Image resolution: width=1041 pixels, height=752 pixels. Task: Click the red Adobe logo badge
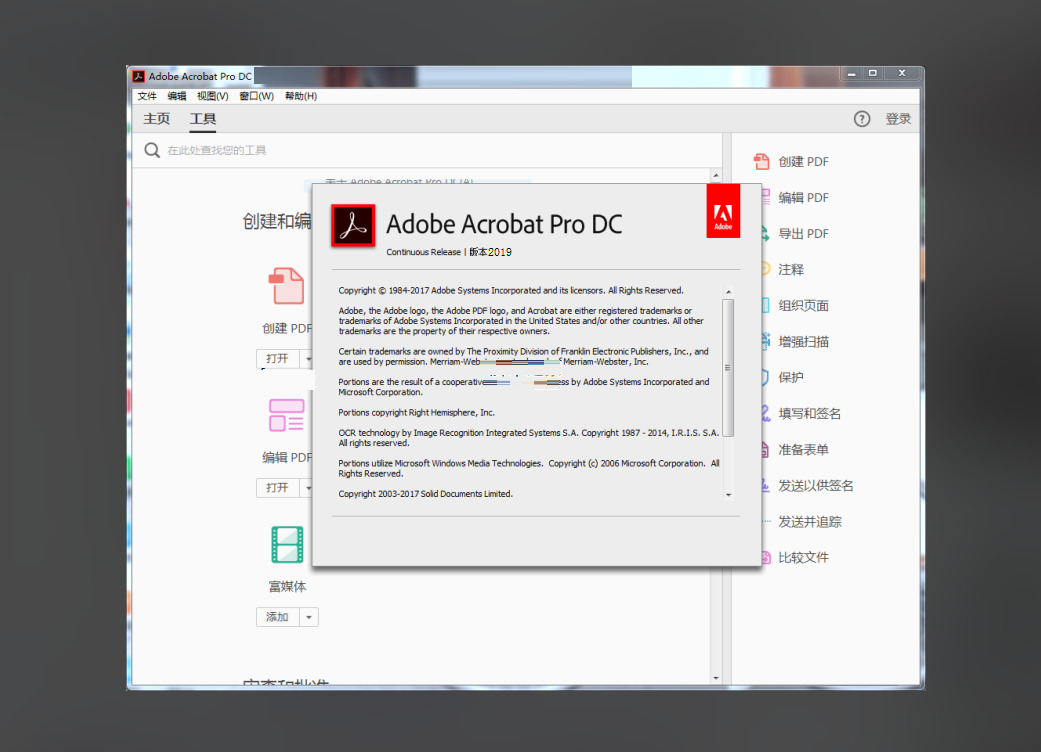click(723, 211)
